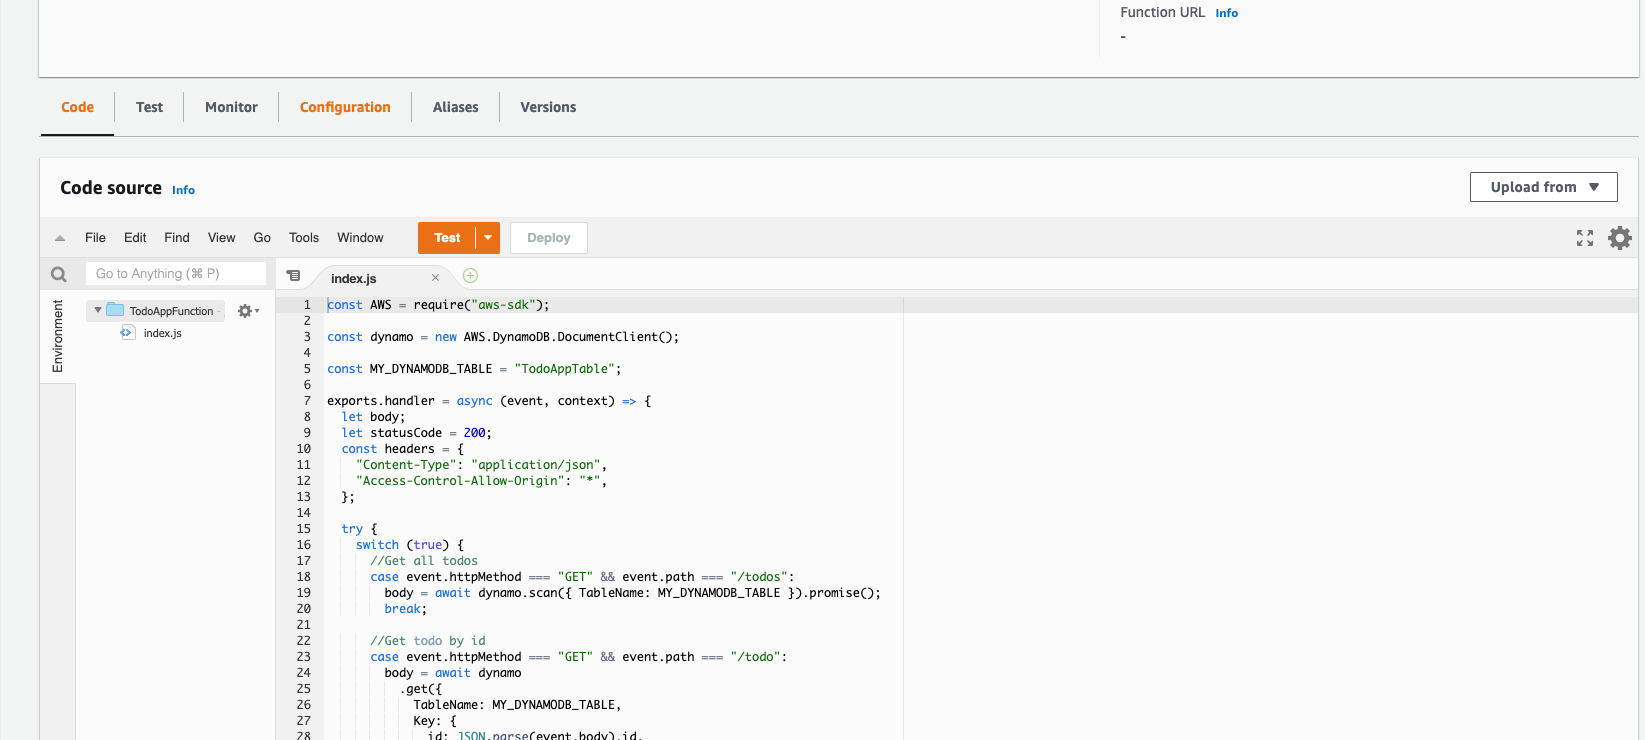Click the //Get todo by id comment
The width and height of the screenshot is (1645, 740).
(x=428, y=641)
